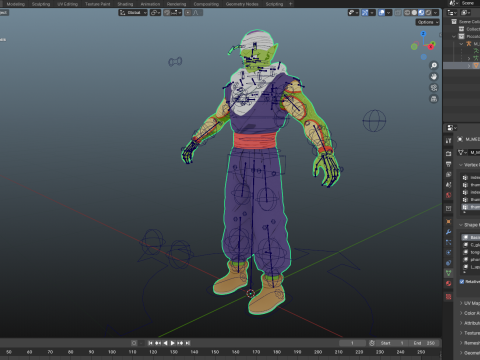Open the View Layer properties tab
The image size is (480, 360).
[448, 174]
